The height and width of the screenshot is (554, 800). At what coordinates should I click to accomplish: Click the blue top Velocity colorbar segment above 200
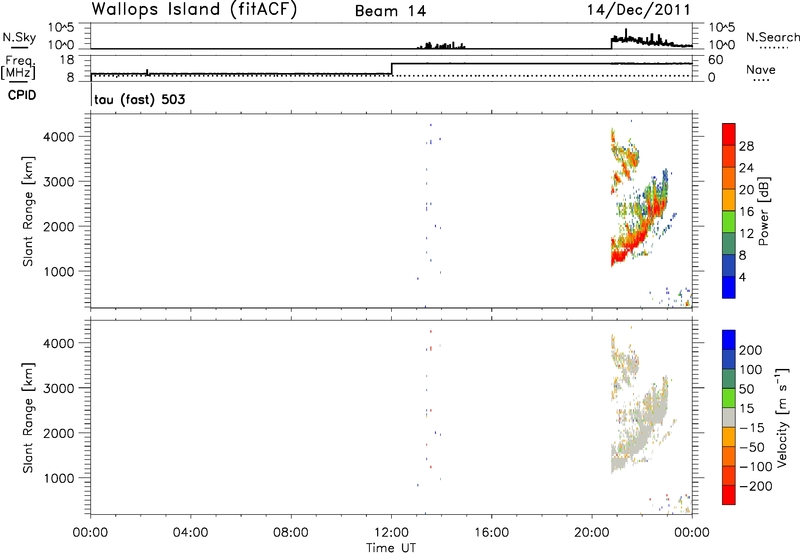coord(729,339)
